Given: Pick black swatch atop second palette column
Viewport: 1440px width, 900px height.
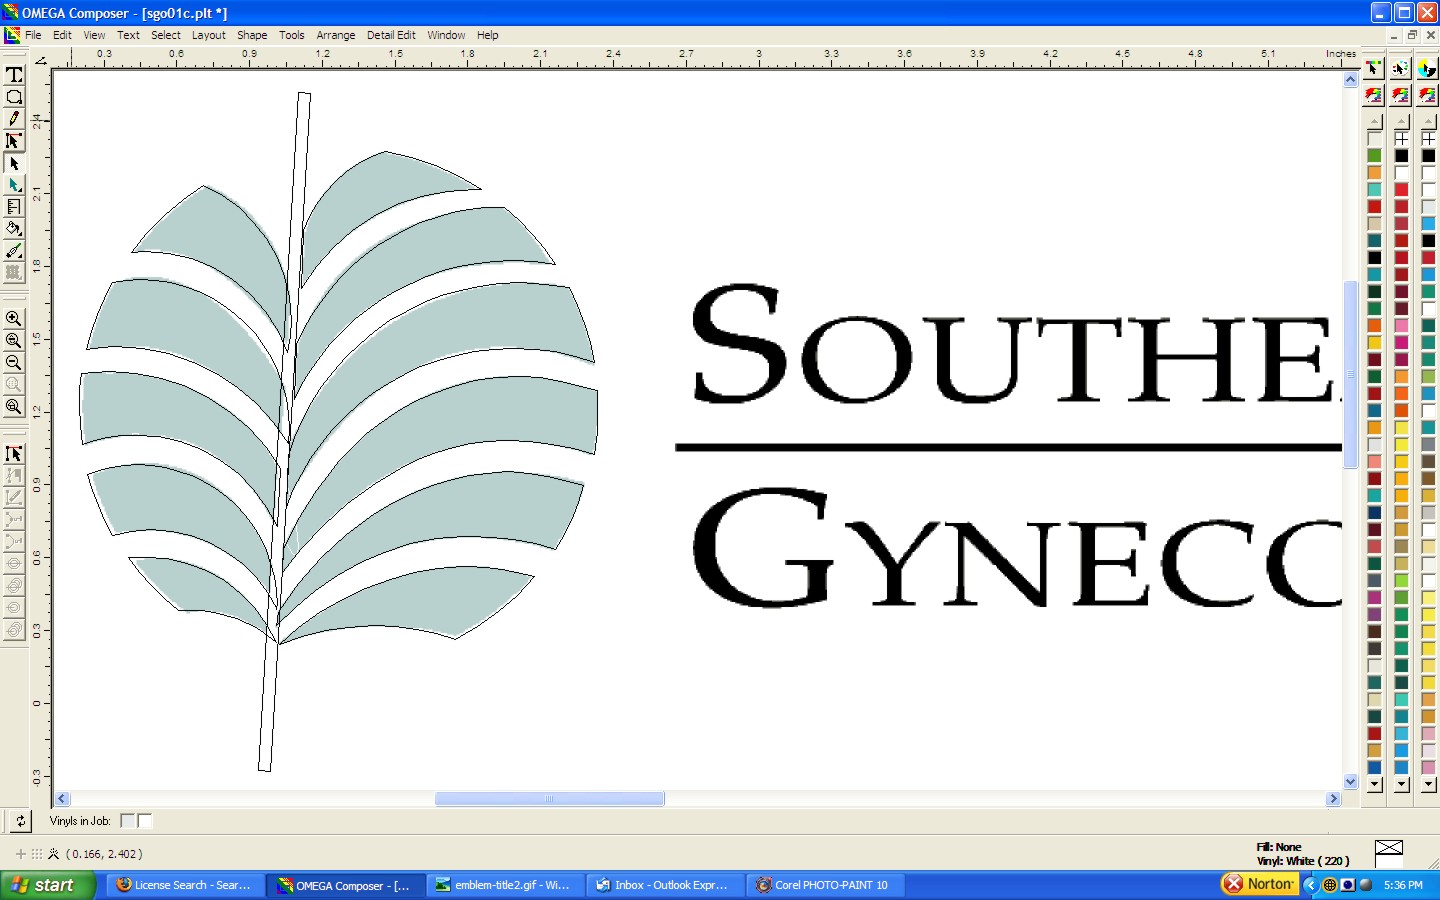Looking at the screenshot, I should (1401, 156).
